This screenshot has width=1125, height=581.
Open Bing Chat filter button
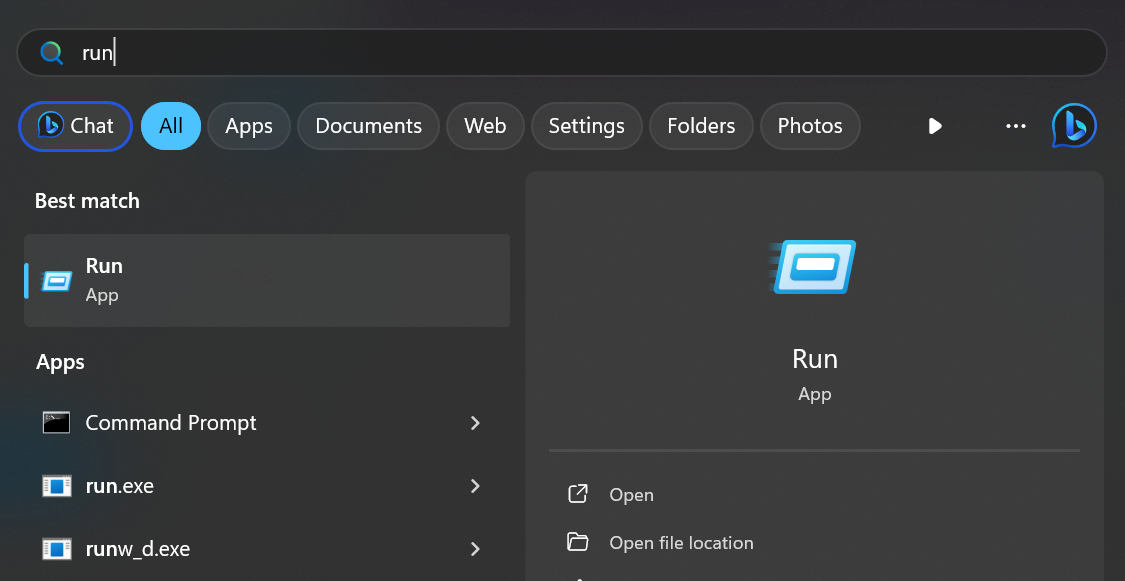(x=75, y=126)
